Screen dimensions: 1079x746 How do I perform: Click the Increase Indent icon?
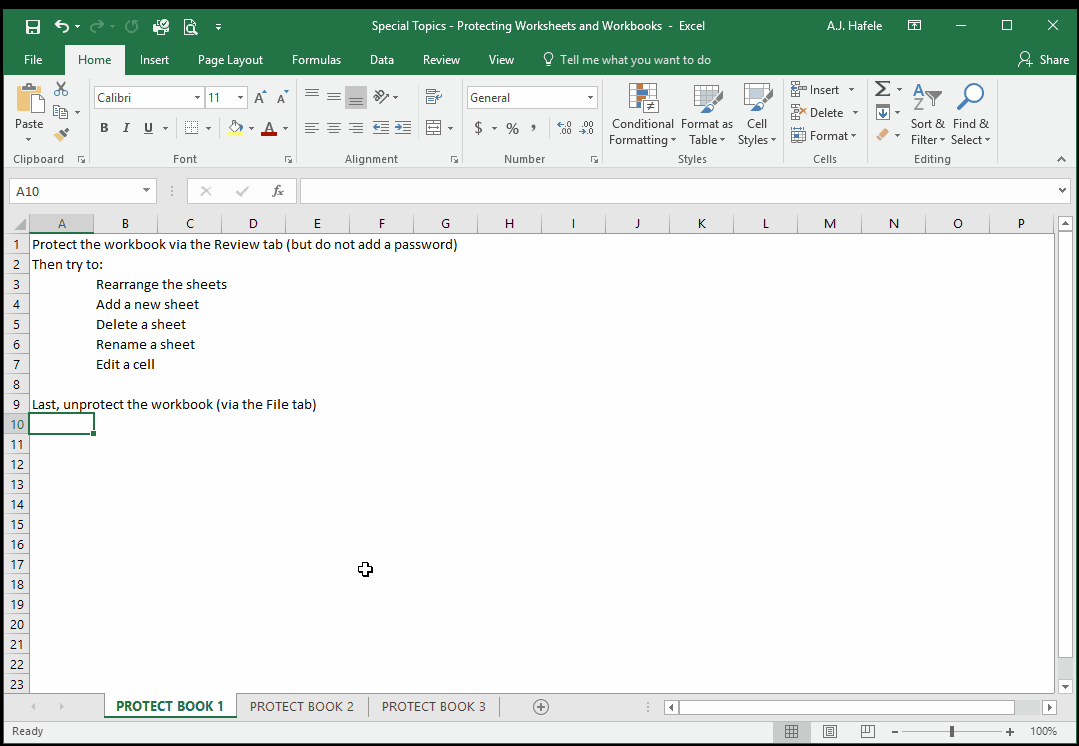click(x=403, y=127)
